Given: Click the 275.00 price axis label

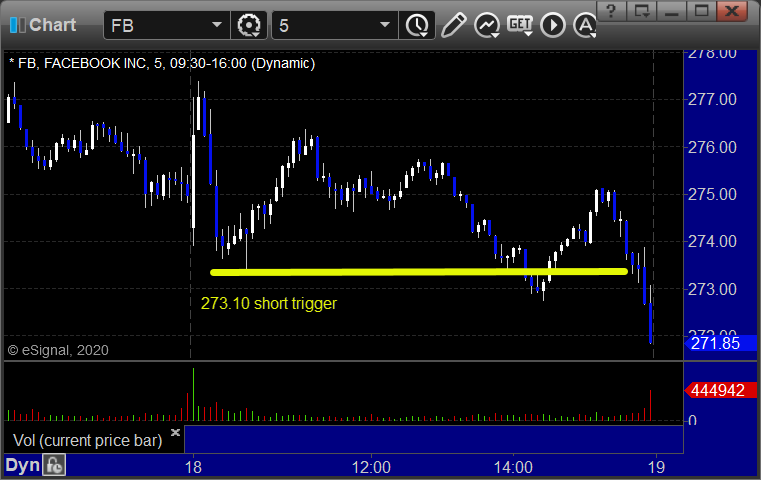Looking at the screenshot, I should [712, 194].
